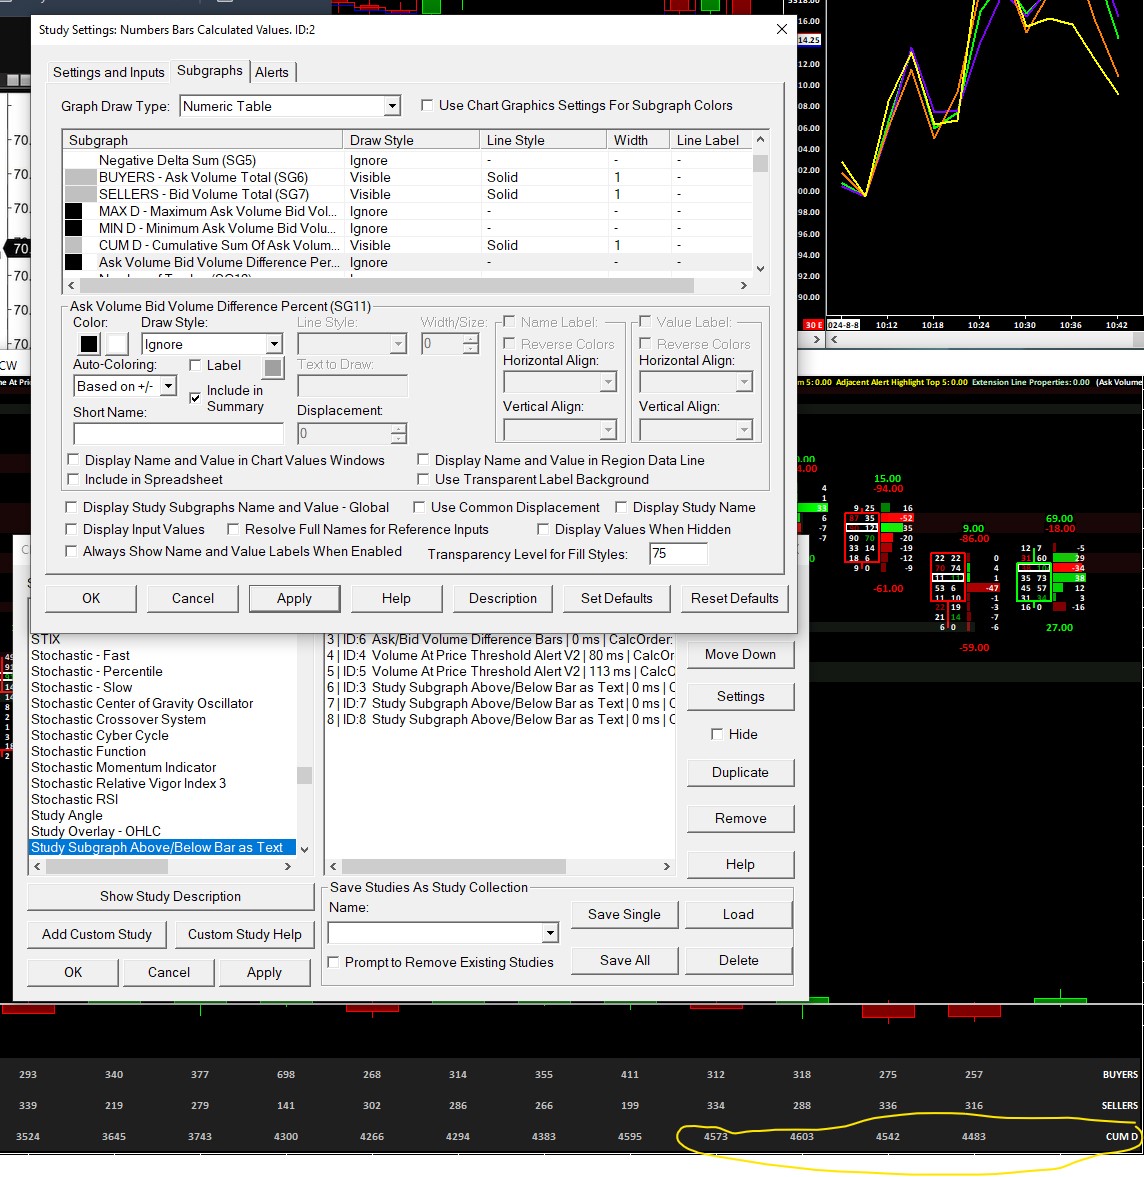The width and height of the screenshot is (1144, 1177).
Task: Click the black Color swatch for SG11
Action: (x=89, y=344)
